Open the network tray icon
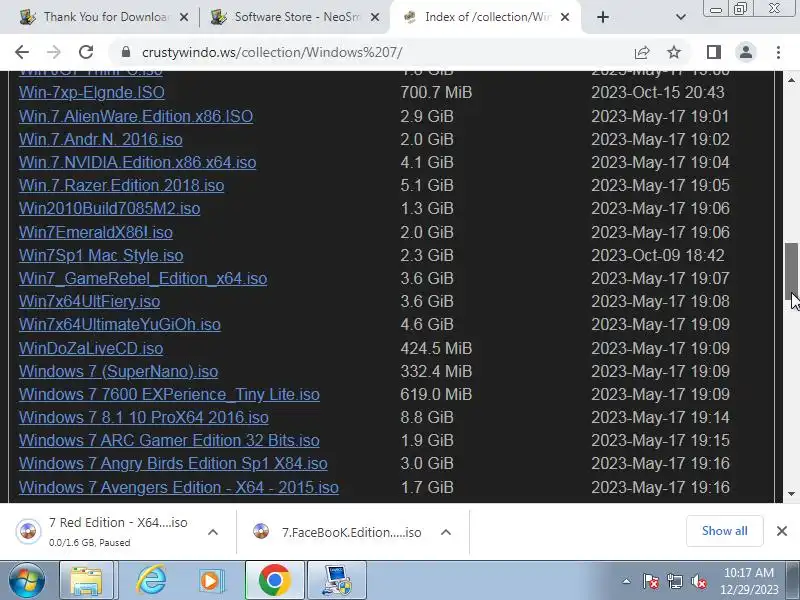 coord(675,581)
